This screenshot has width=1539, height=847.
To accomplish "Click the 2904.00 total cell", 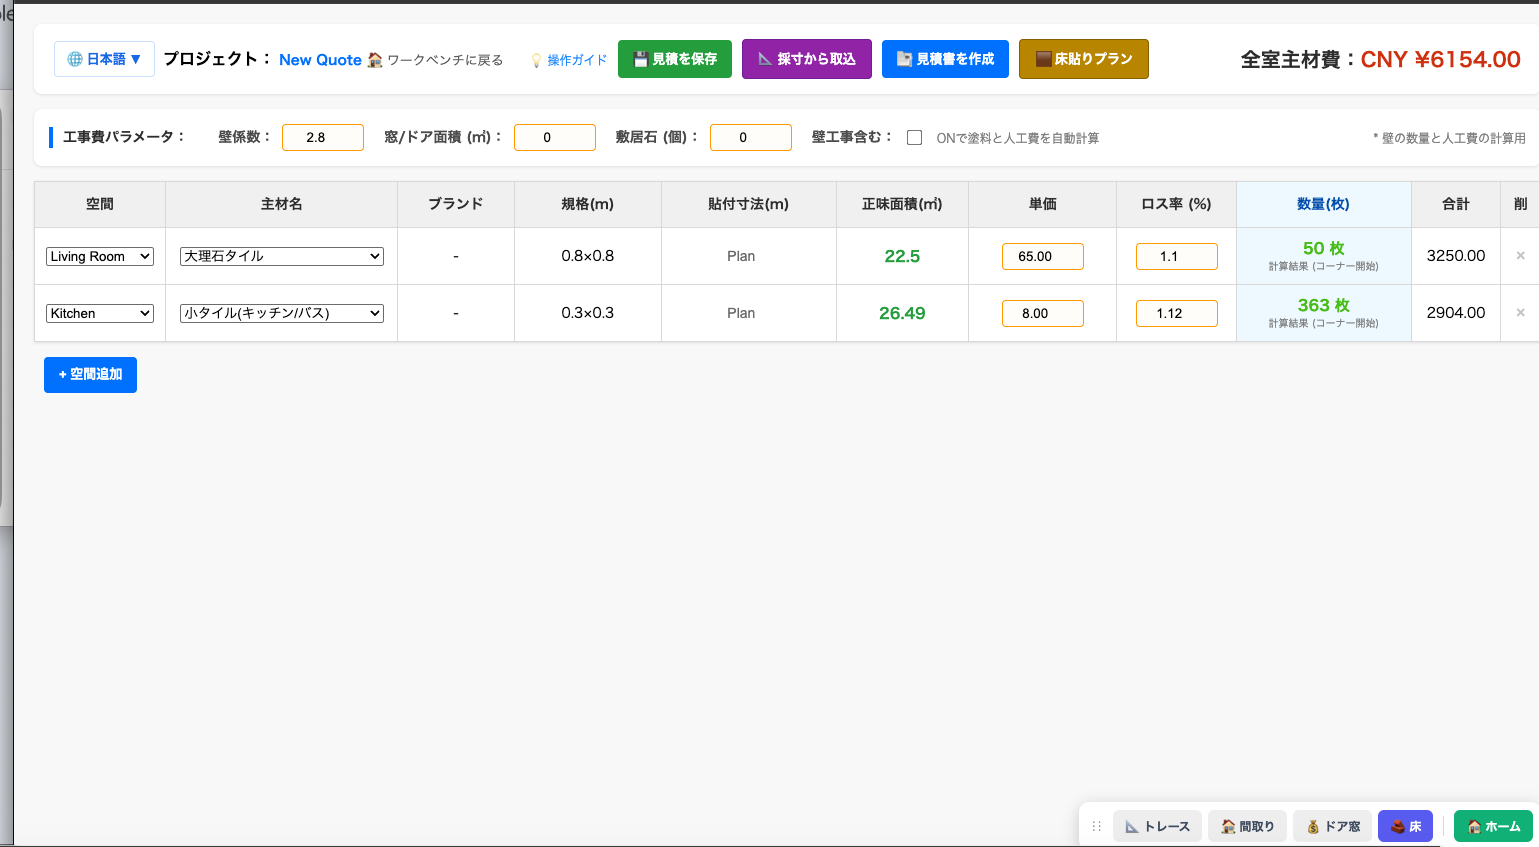I will [1456, 313].
